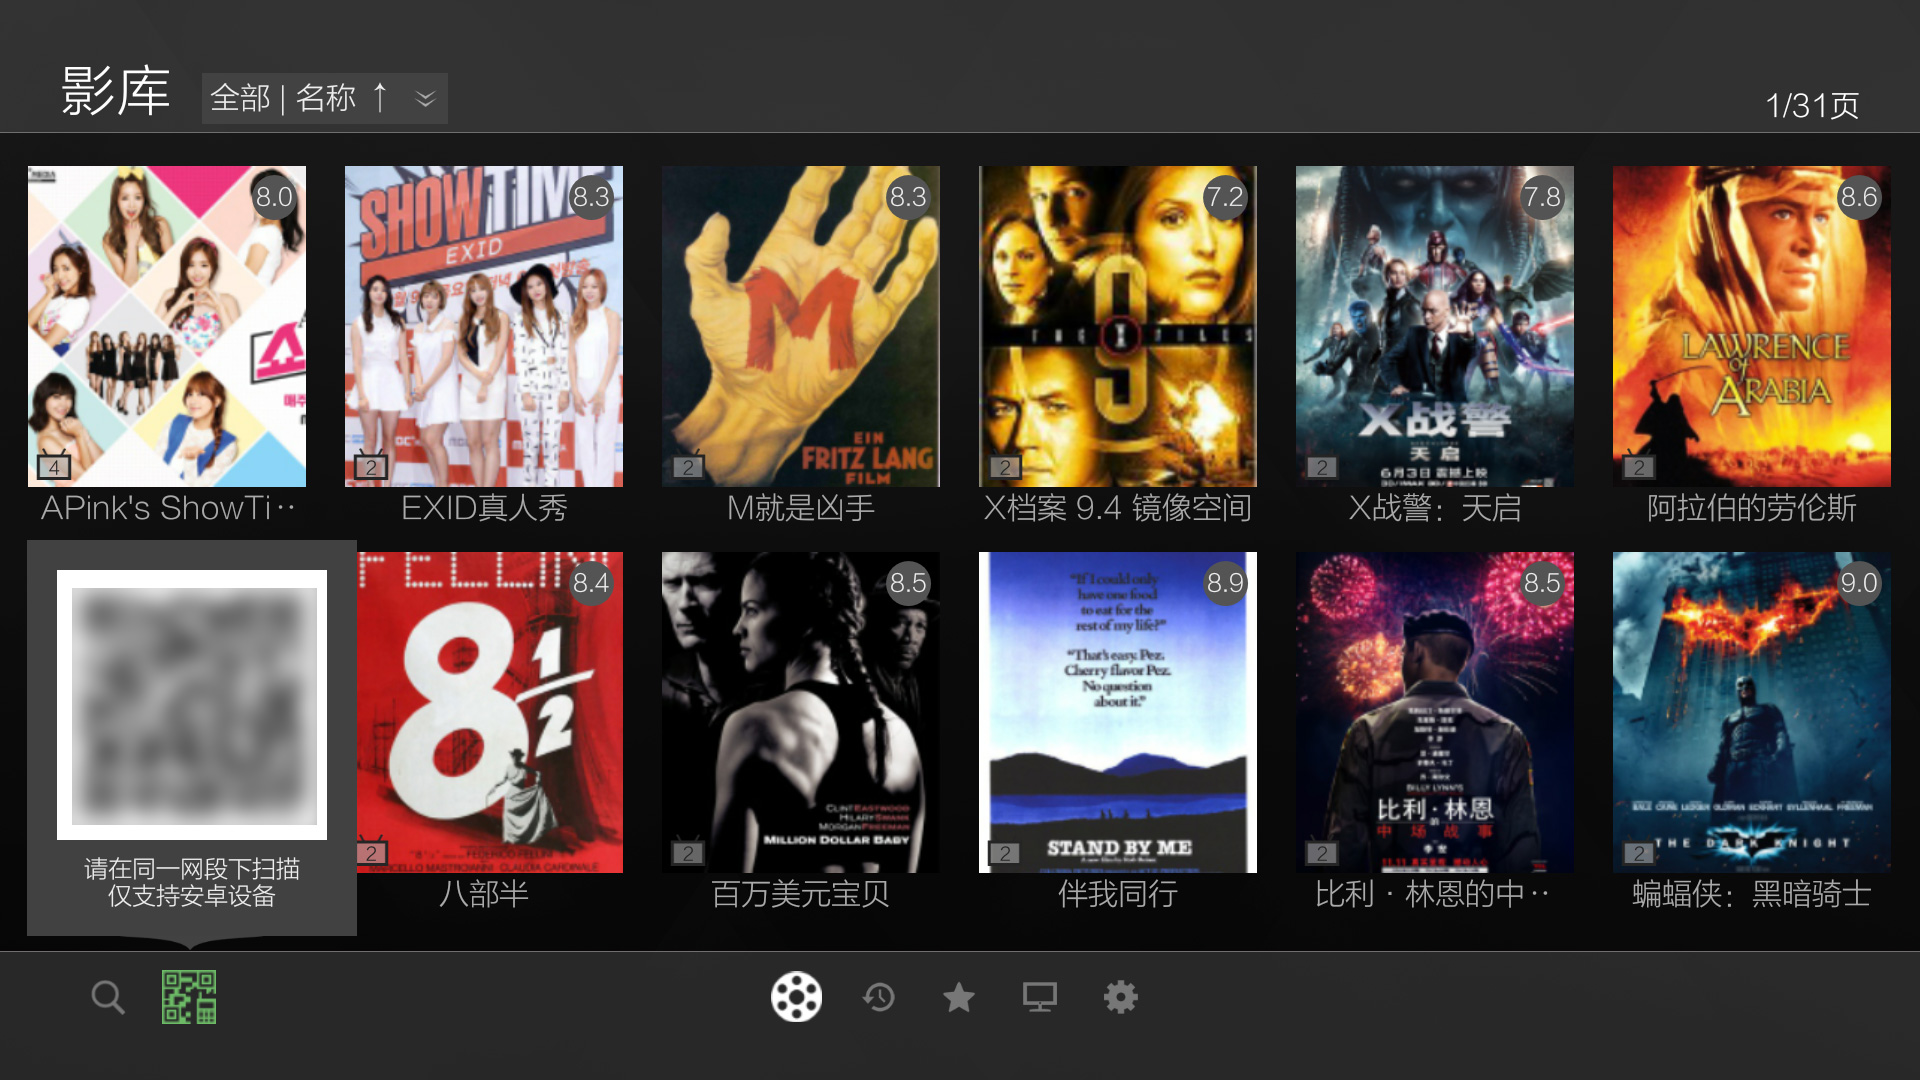Click the count 2 TV badge on 八部半 poster
The image size is (1920, 1080).
pos(371,852)
